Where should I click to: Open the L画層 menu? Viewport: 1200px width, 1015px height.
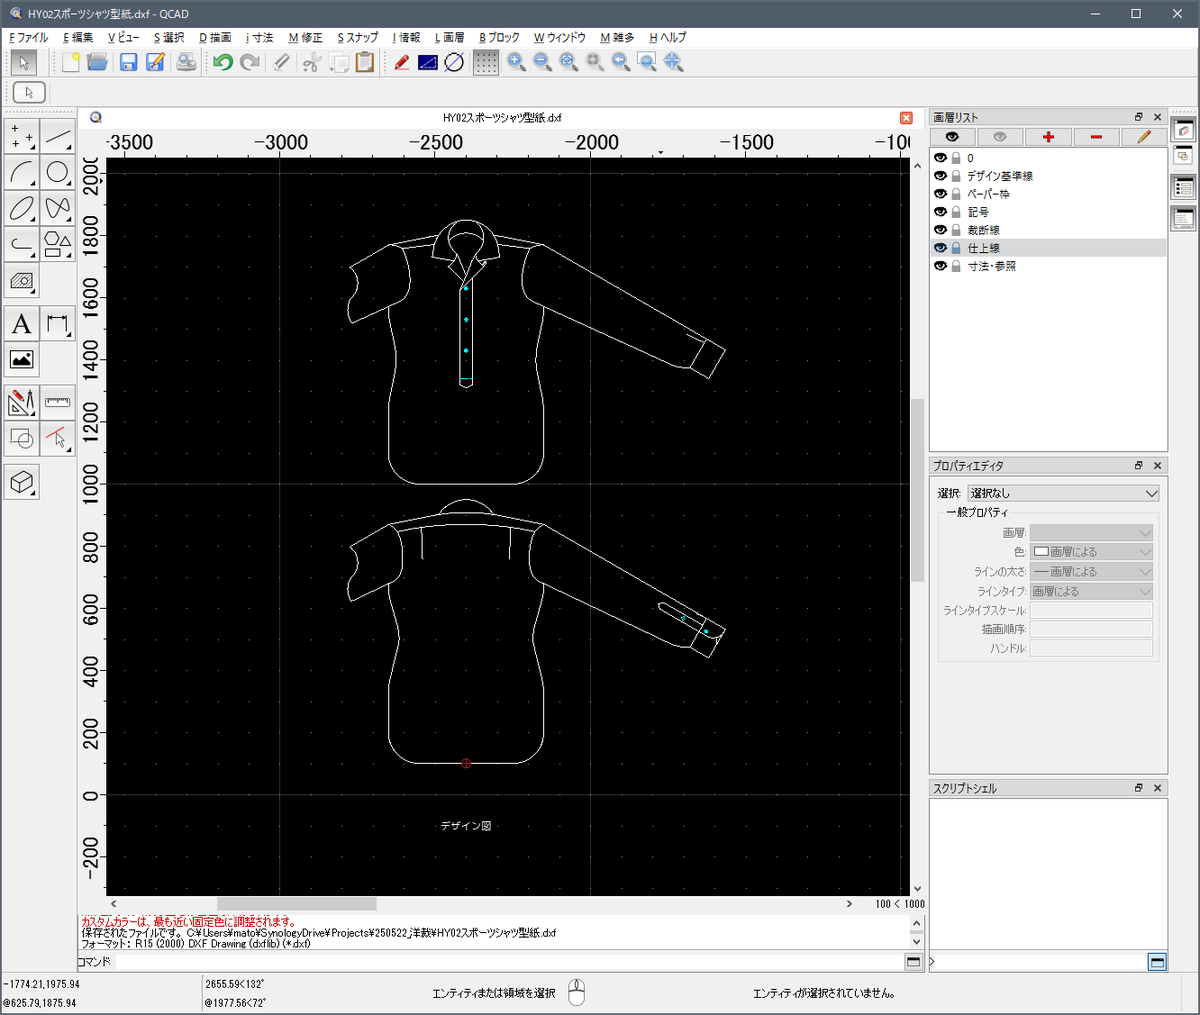pos(449,37)
